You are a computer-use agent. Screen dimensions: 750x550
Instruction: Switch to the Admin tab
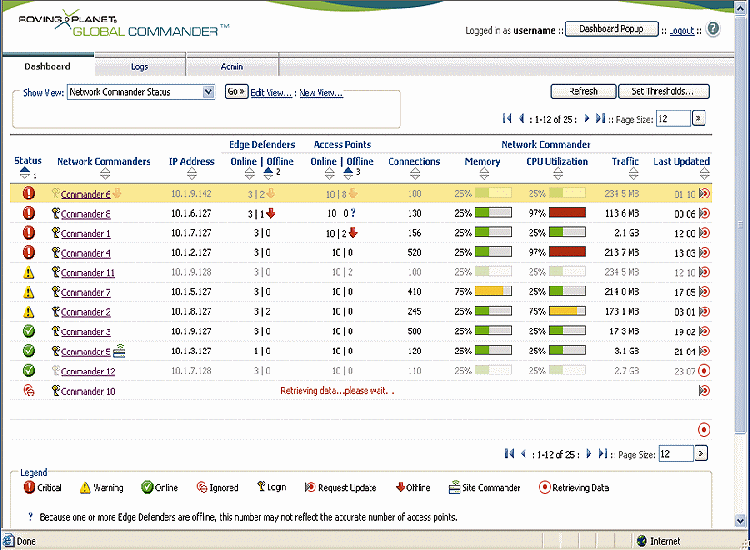point(232,66)
